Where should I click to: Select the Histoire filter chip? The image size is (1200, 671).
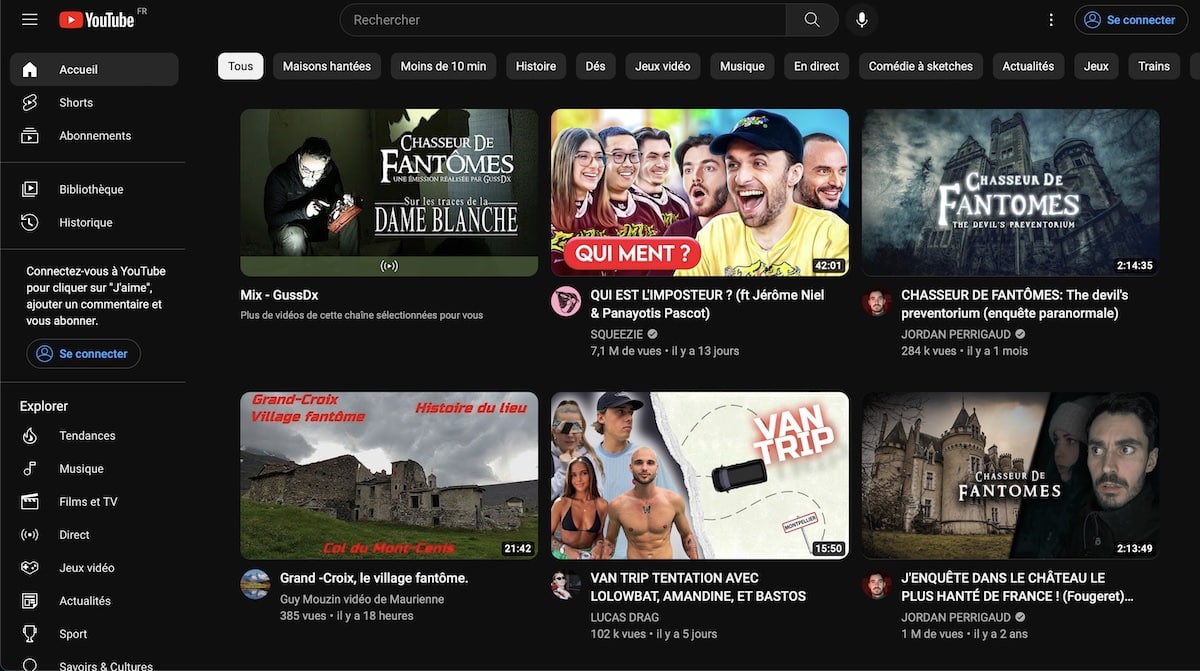(536, 66)
